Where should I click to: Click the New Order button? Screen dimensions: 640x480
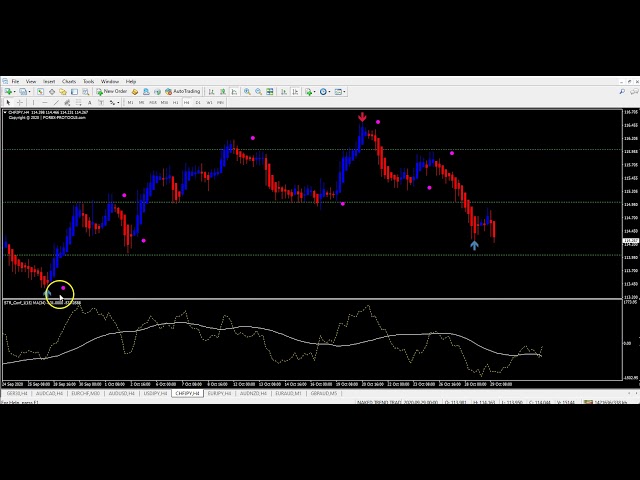point(113,91)
